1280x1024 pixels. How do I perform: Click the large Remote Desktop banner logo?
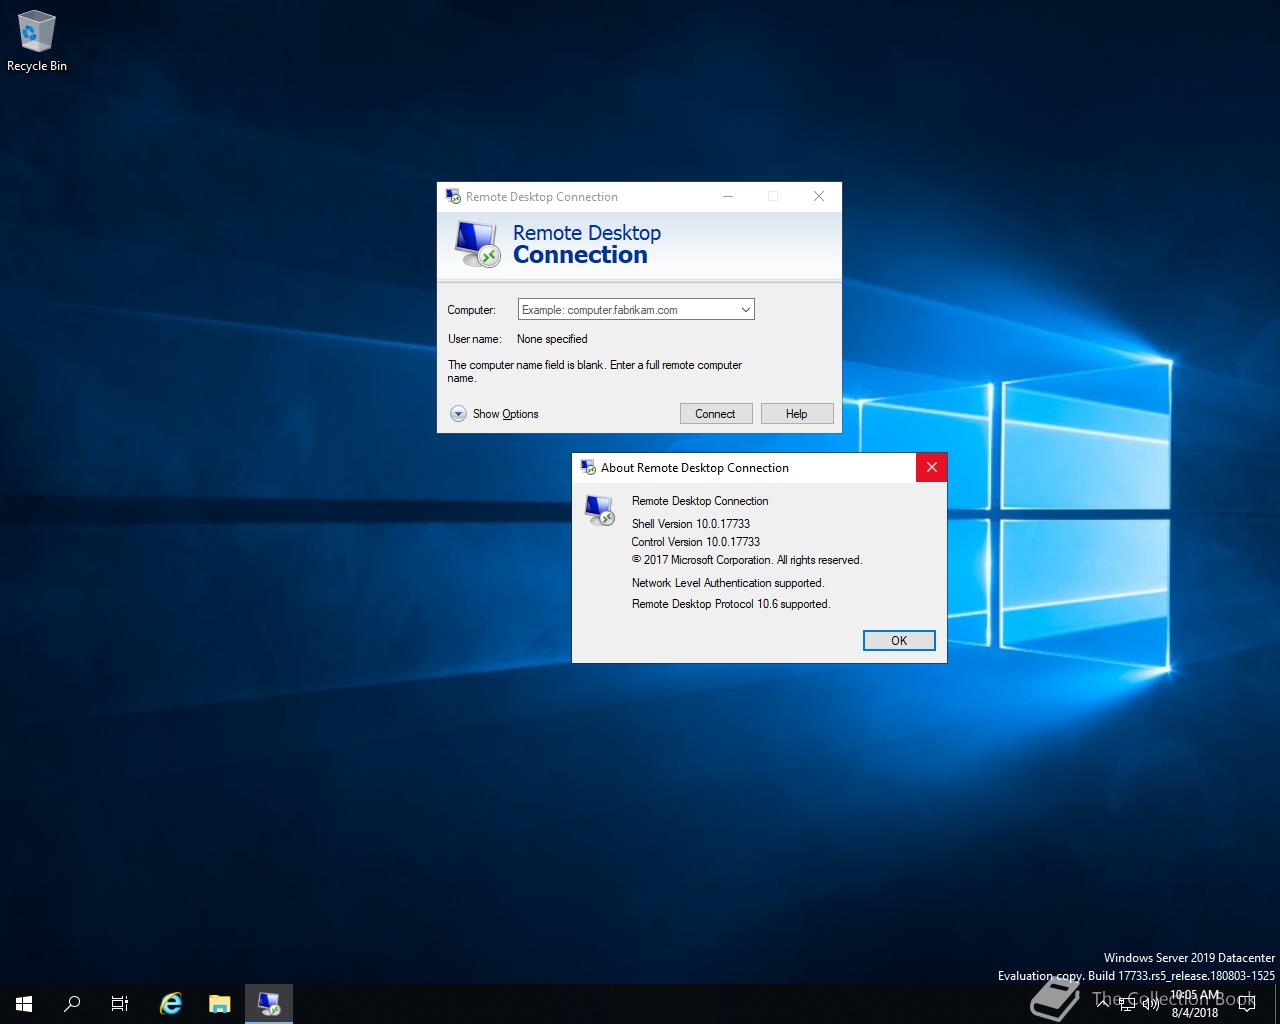(477, 243)
